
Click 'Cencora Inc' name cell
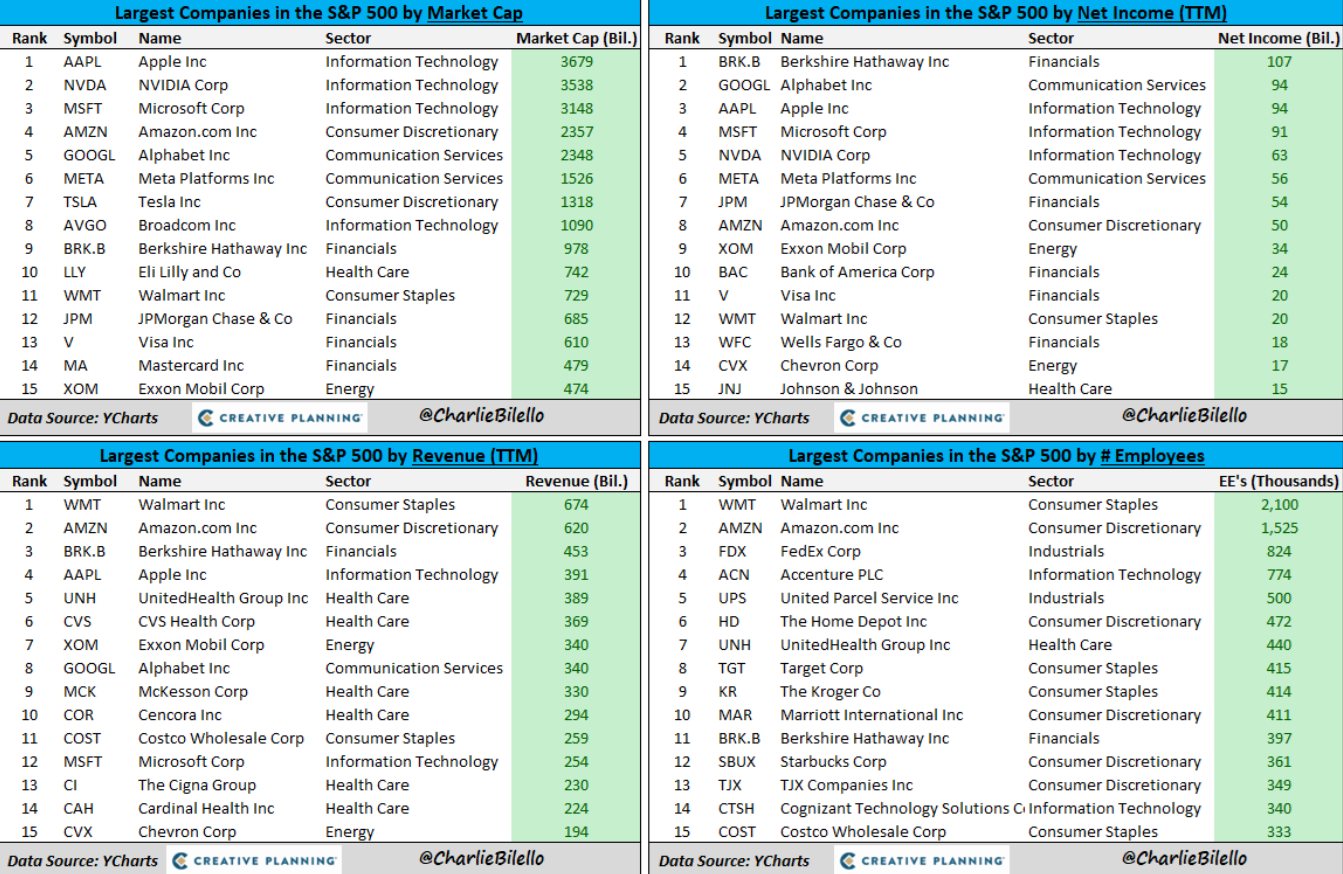180,715
